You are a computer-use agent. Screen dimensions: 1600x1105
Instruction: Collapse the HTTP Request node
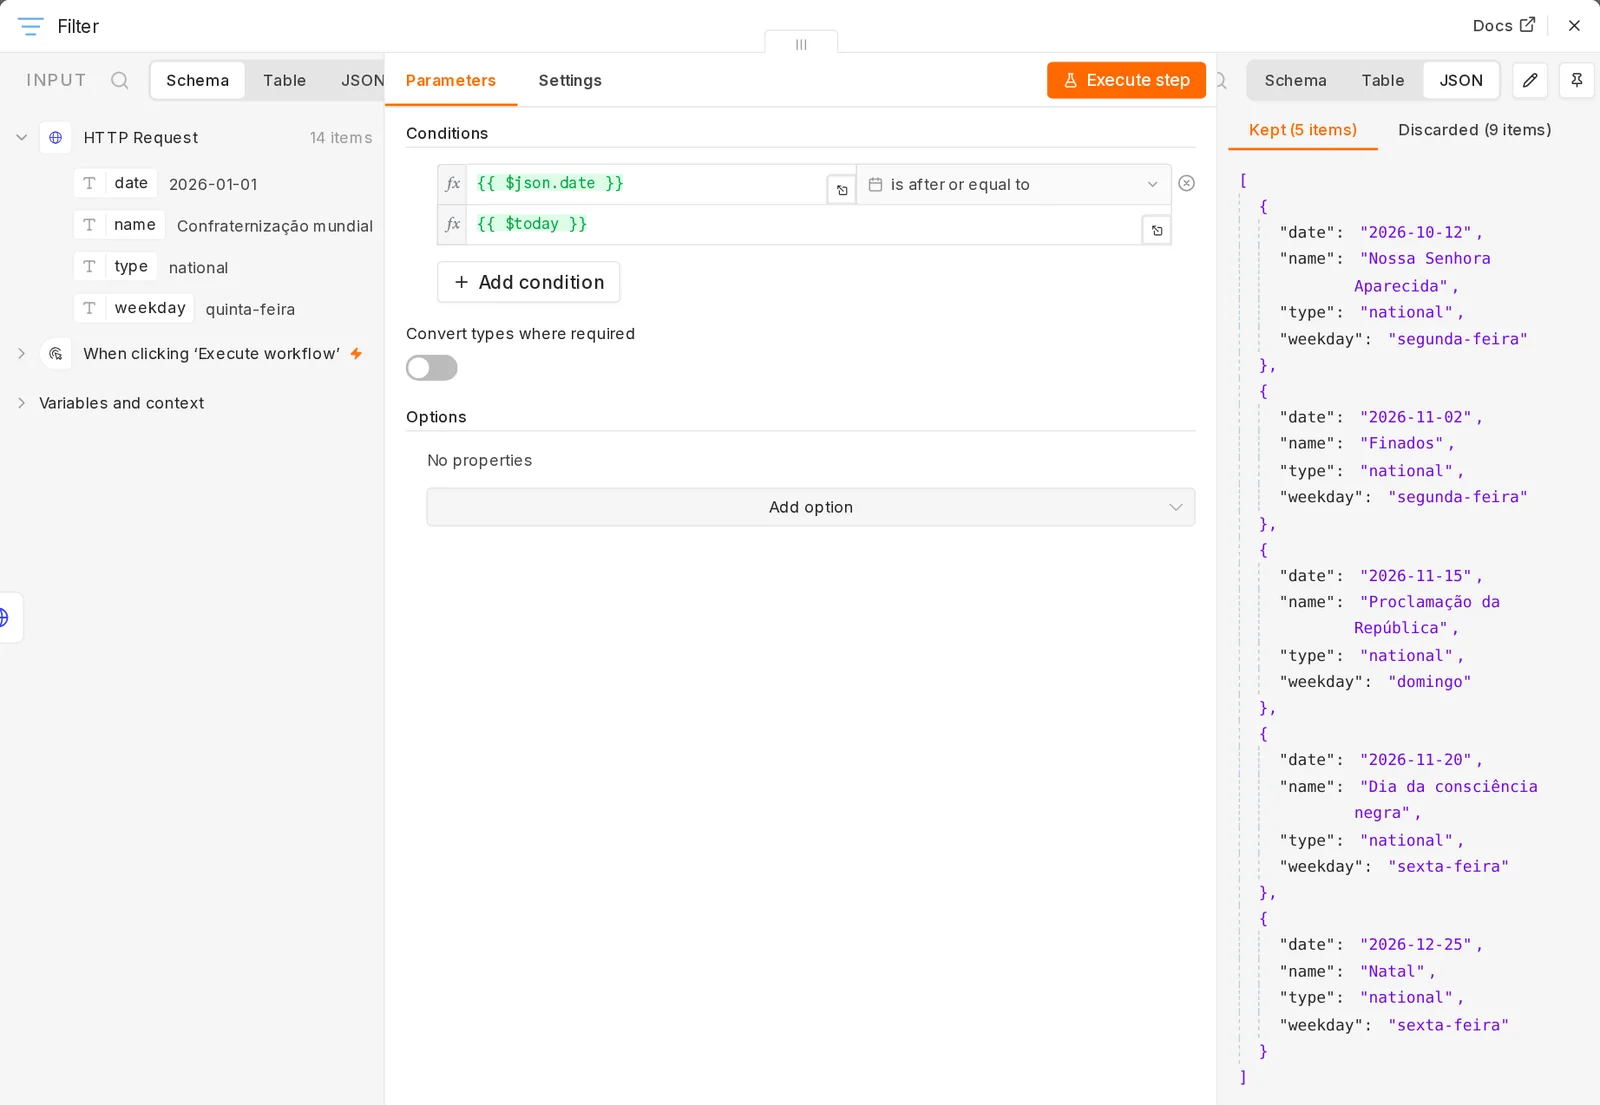(22, 137)
